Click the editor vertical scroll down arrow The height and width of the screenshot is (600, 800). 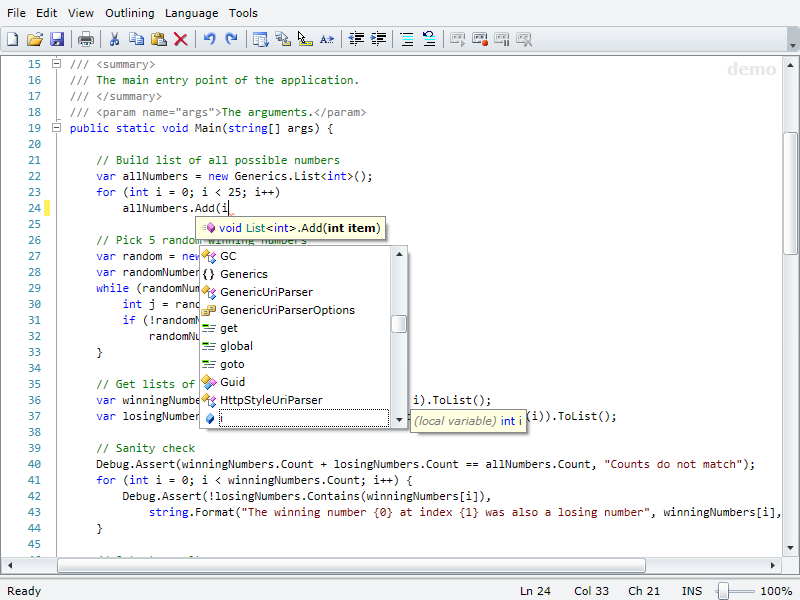point(790,548)
